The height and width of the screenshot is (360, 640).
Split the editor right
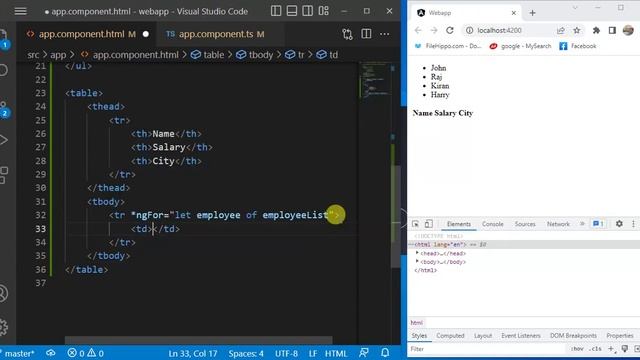[x=367, y=34]
